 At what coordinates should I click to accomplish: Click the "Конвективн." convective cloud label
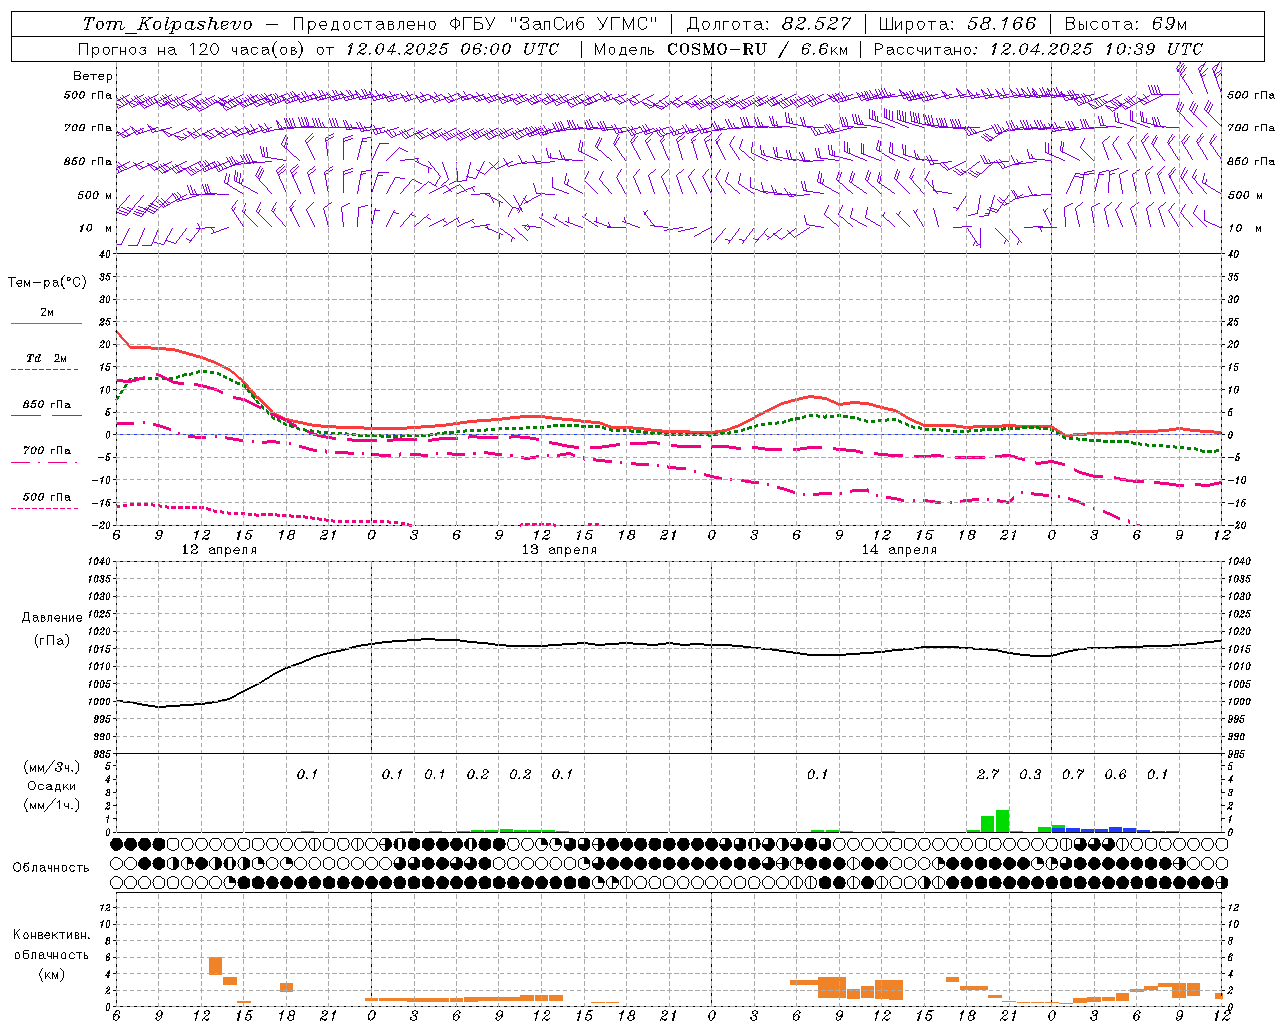[x=51, y=934]
